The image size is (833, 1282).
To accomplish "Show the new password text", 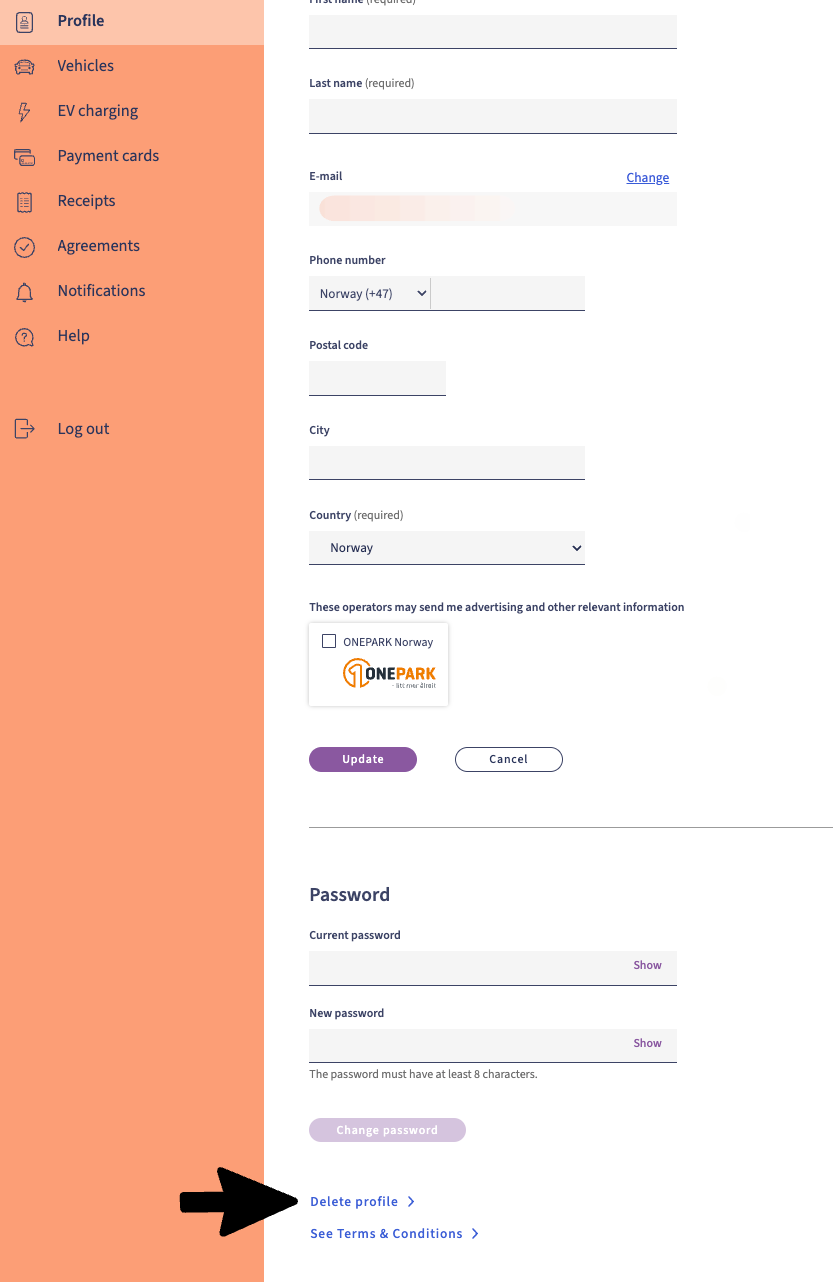I will pyautogui.click(x=647, y=1043).
